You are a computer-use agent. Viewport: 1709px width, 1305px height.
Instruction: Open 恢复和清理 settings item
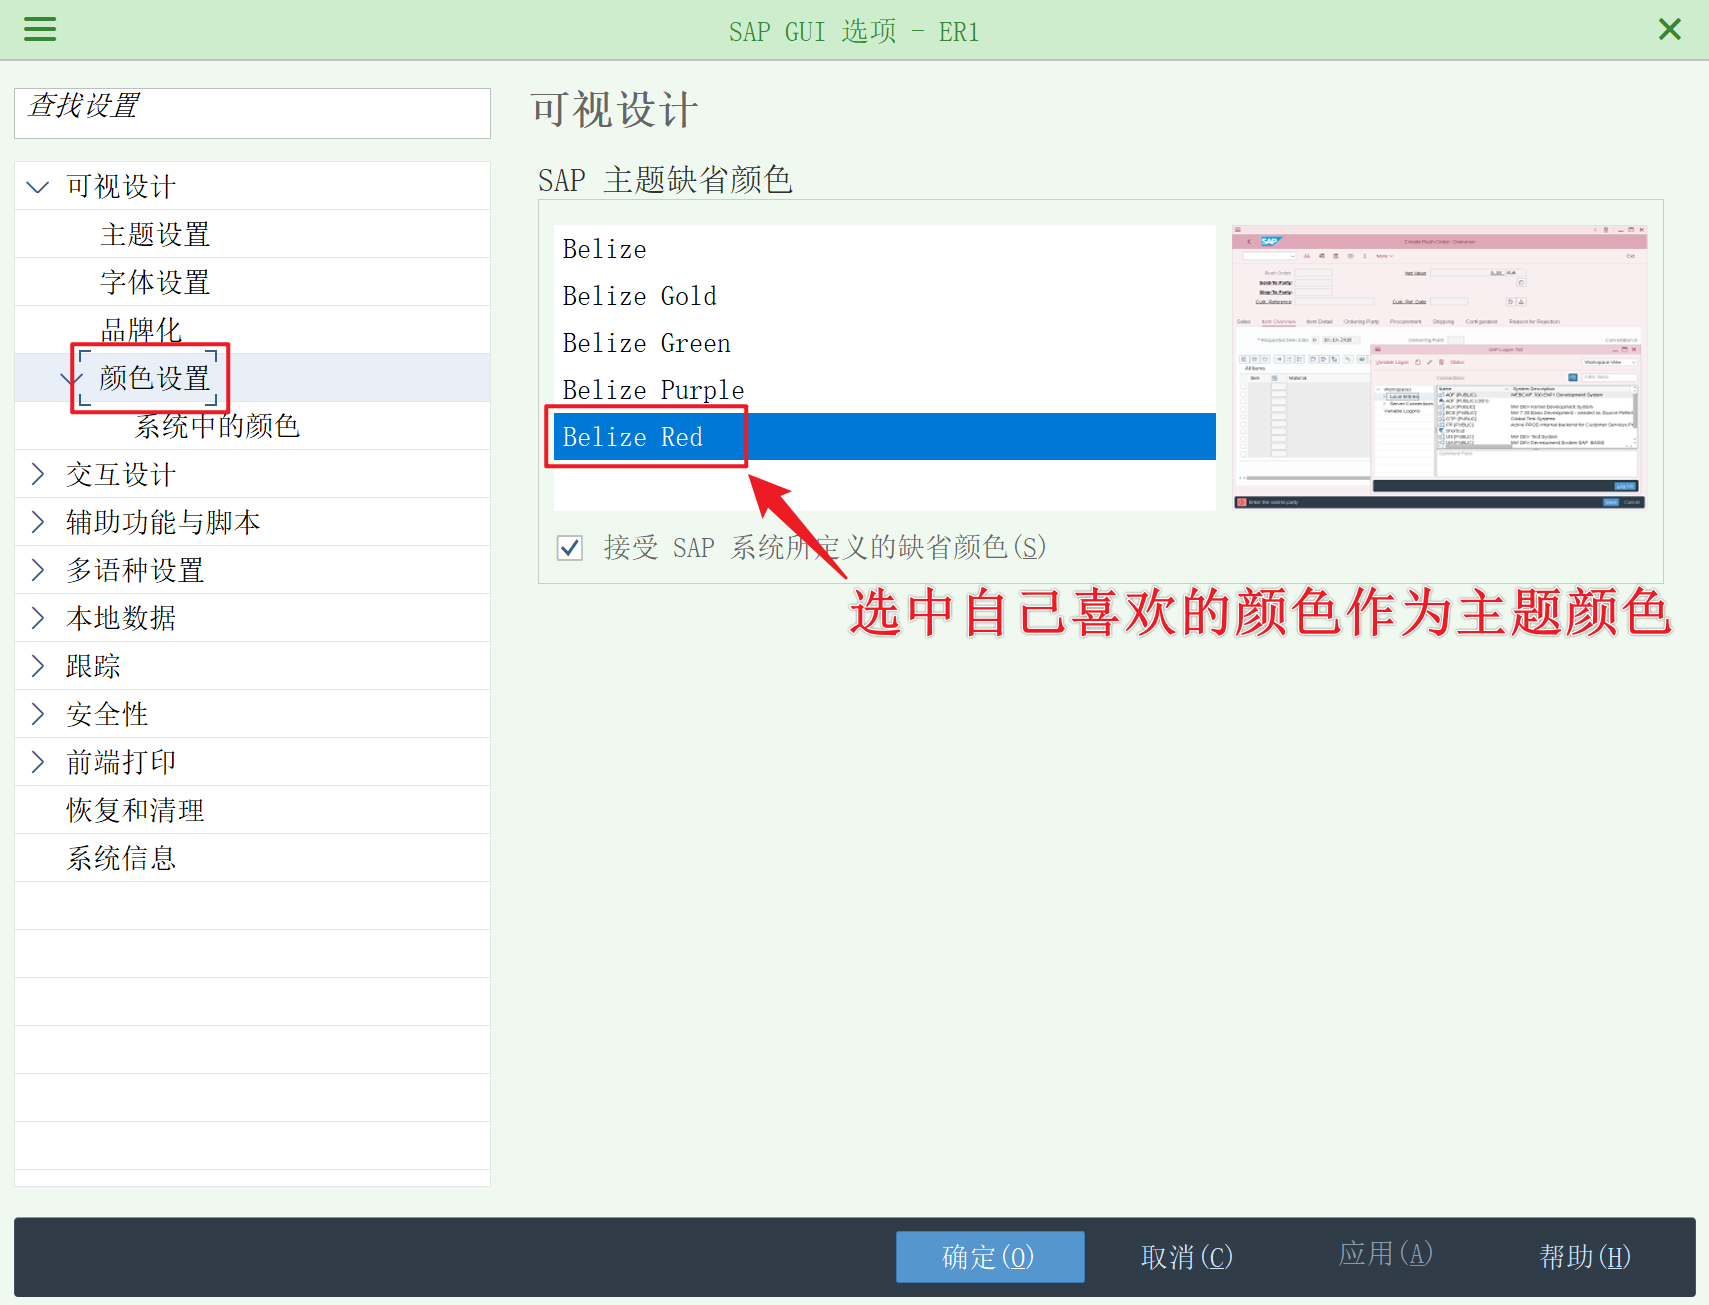[135, 810]
